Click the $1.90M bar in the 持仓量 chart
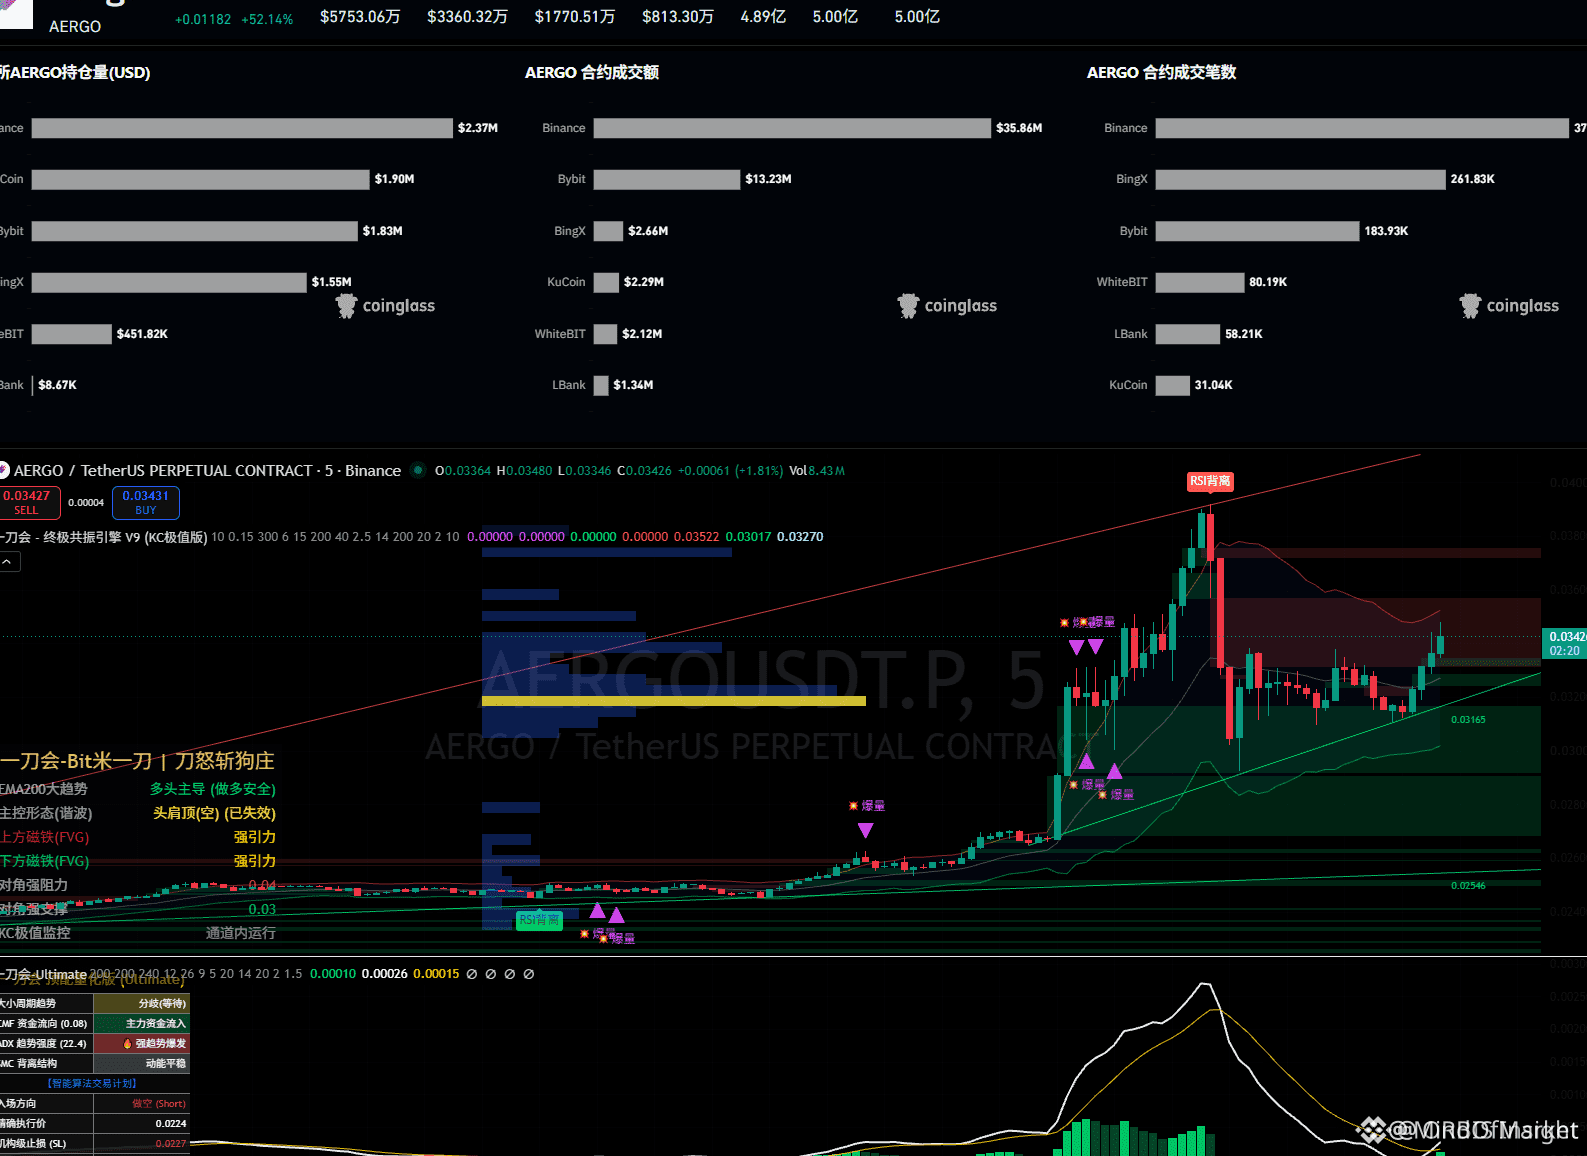The width and height of the screenshot is (1587, 1156). pyautogui.click(x=201, y=179)
